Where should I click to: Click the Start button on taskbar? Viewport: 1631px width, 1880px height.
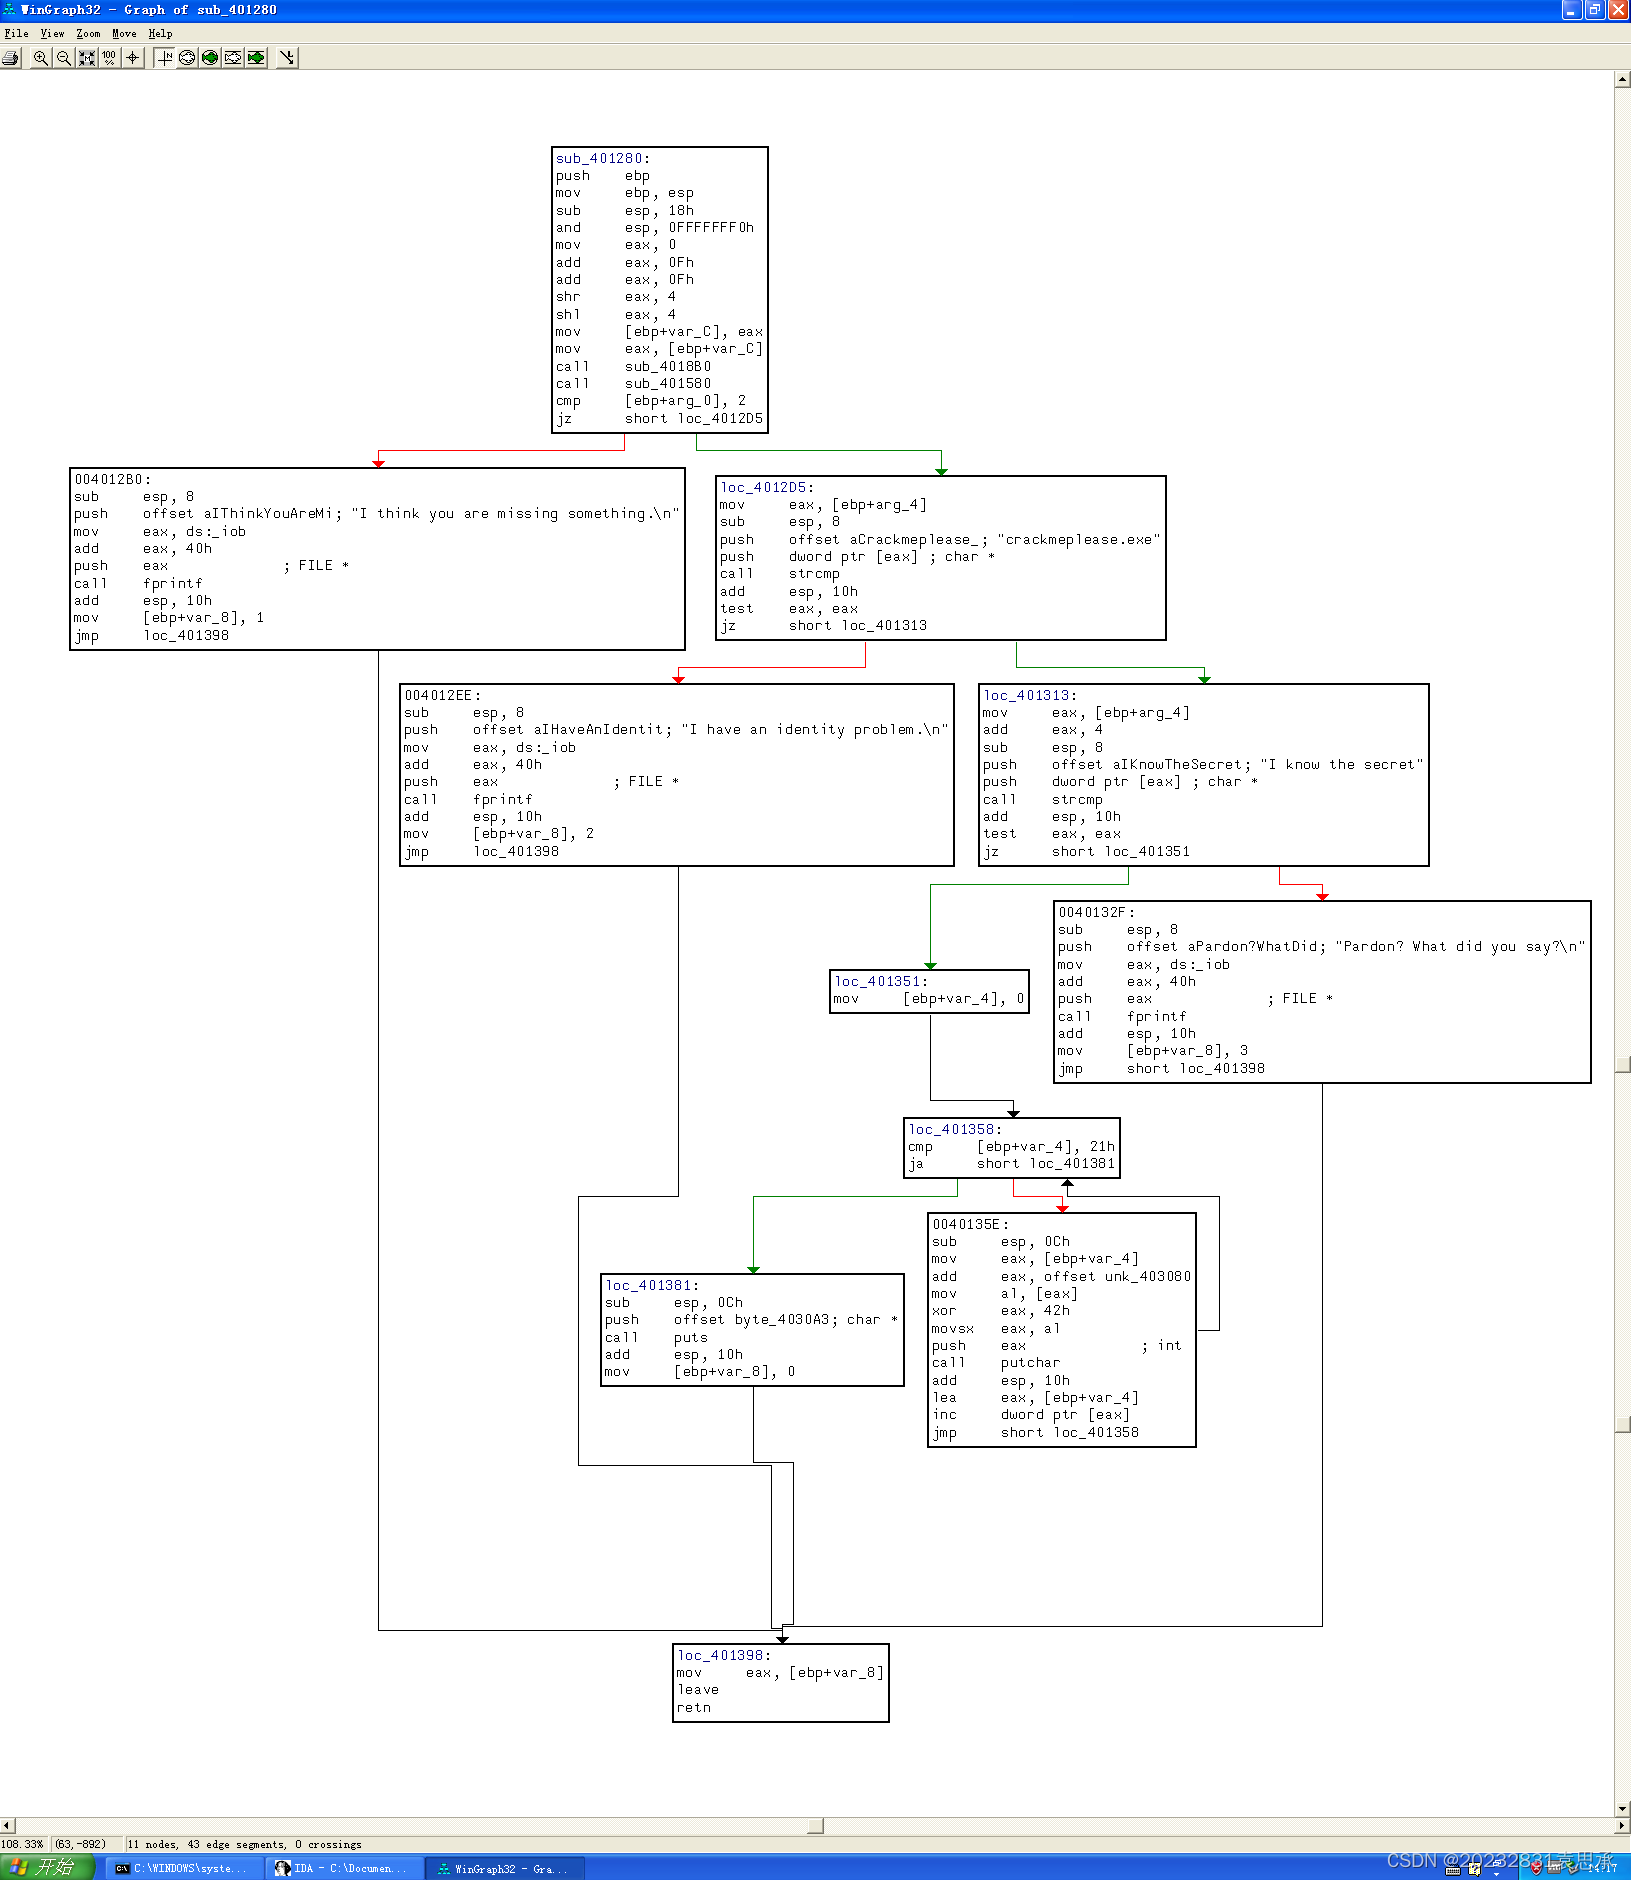[47, 1867]
